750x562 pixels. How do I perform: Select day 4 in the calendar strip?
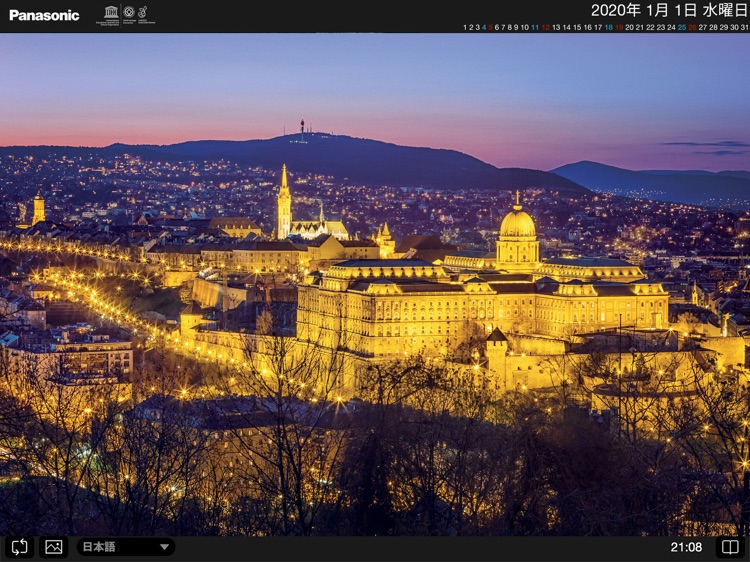pos(484,27)
